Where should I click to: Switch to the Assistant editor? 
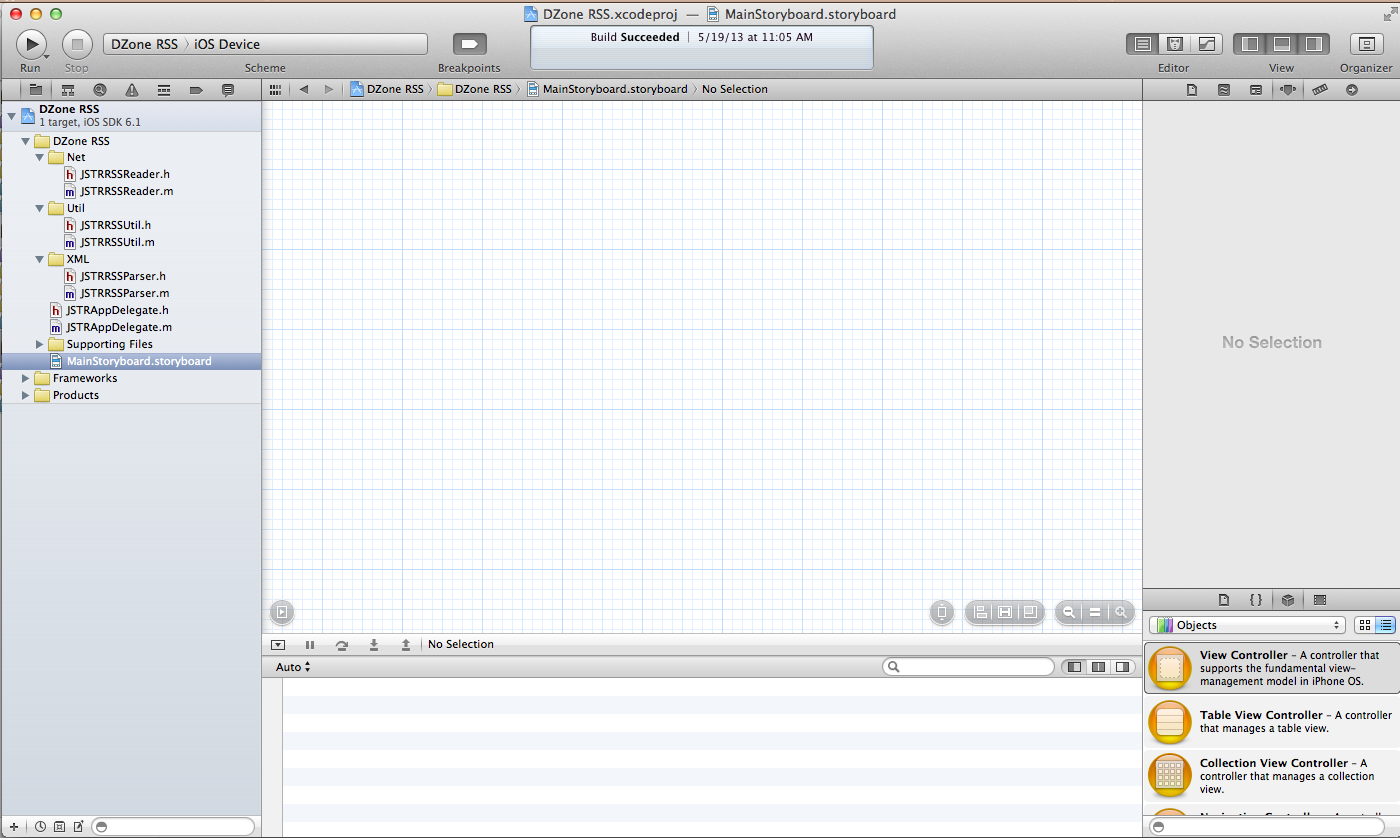pos(1176,44)
